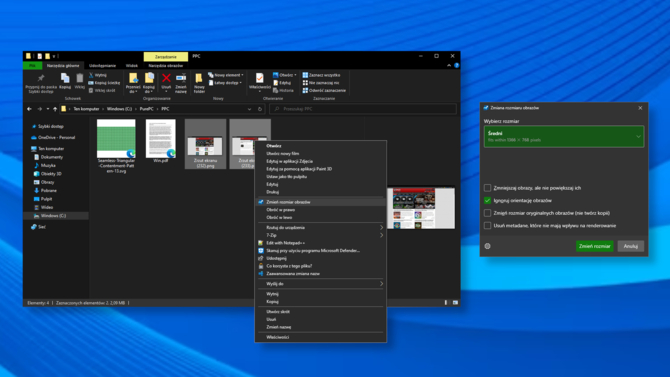670x377 pixels.
Task: Uncheck Ignoruj orientację obrazów
Action: 488,200
